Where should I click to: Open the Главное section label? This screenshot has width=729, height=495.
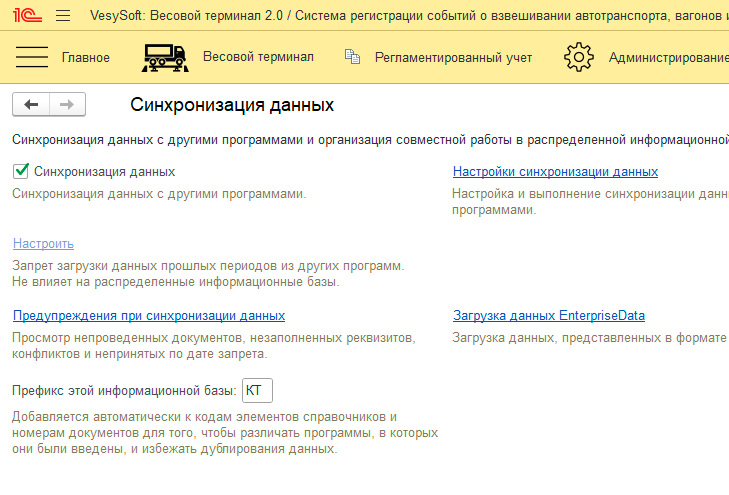coord(85,57)
